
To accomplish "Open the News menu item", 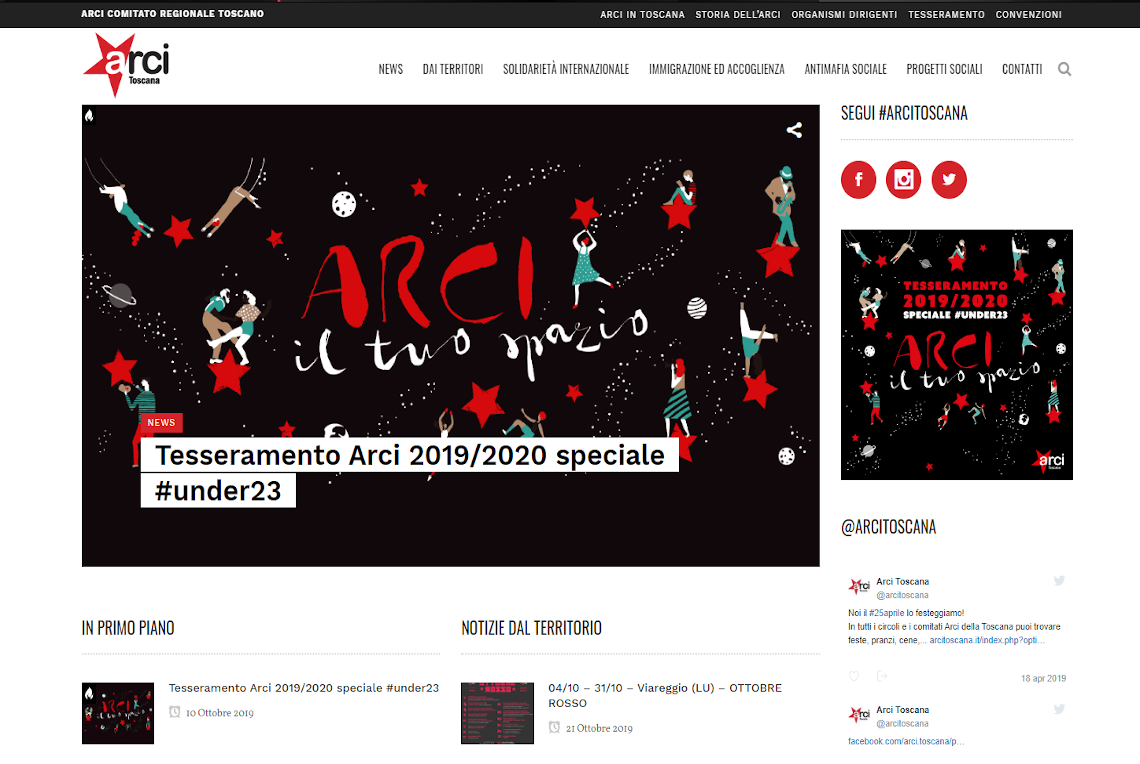I will (390, 69).
